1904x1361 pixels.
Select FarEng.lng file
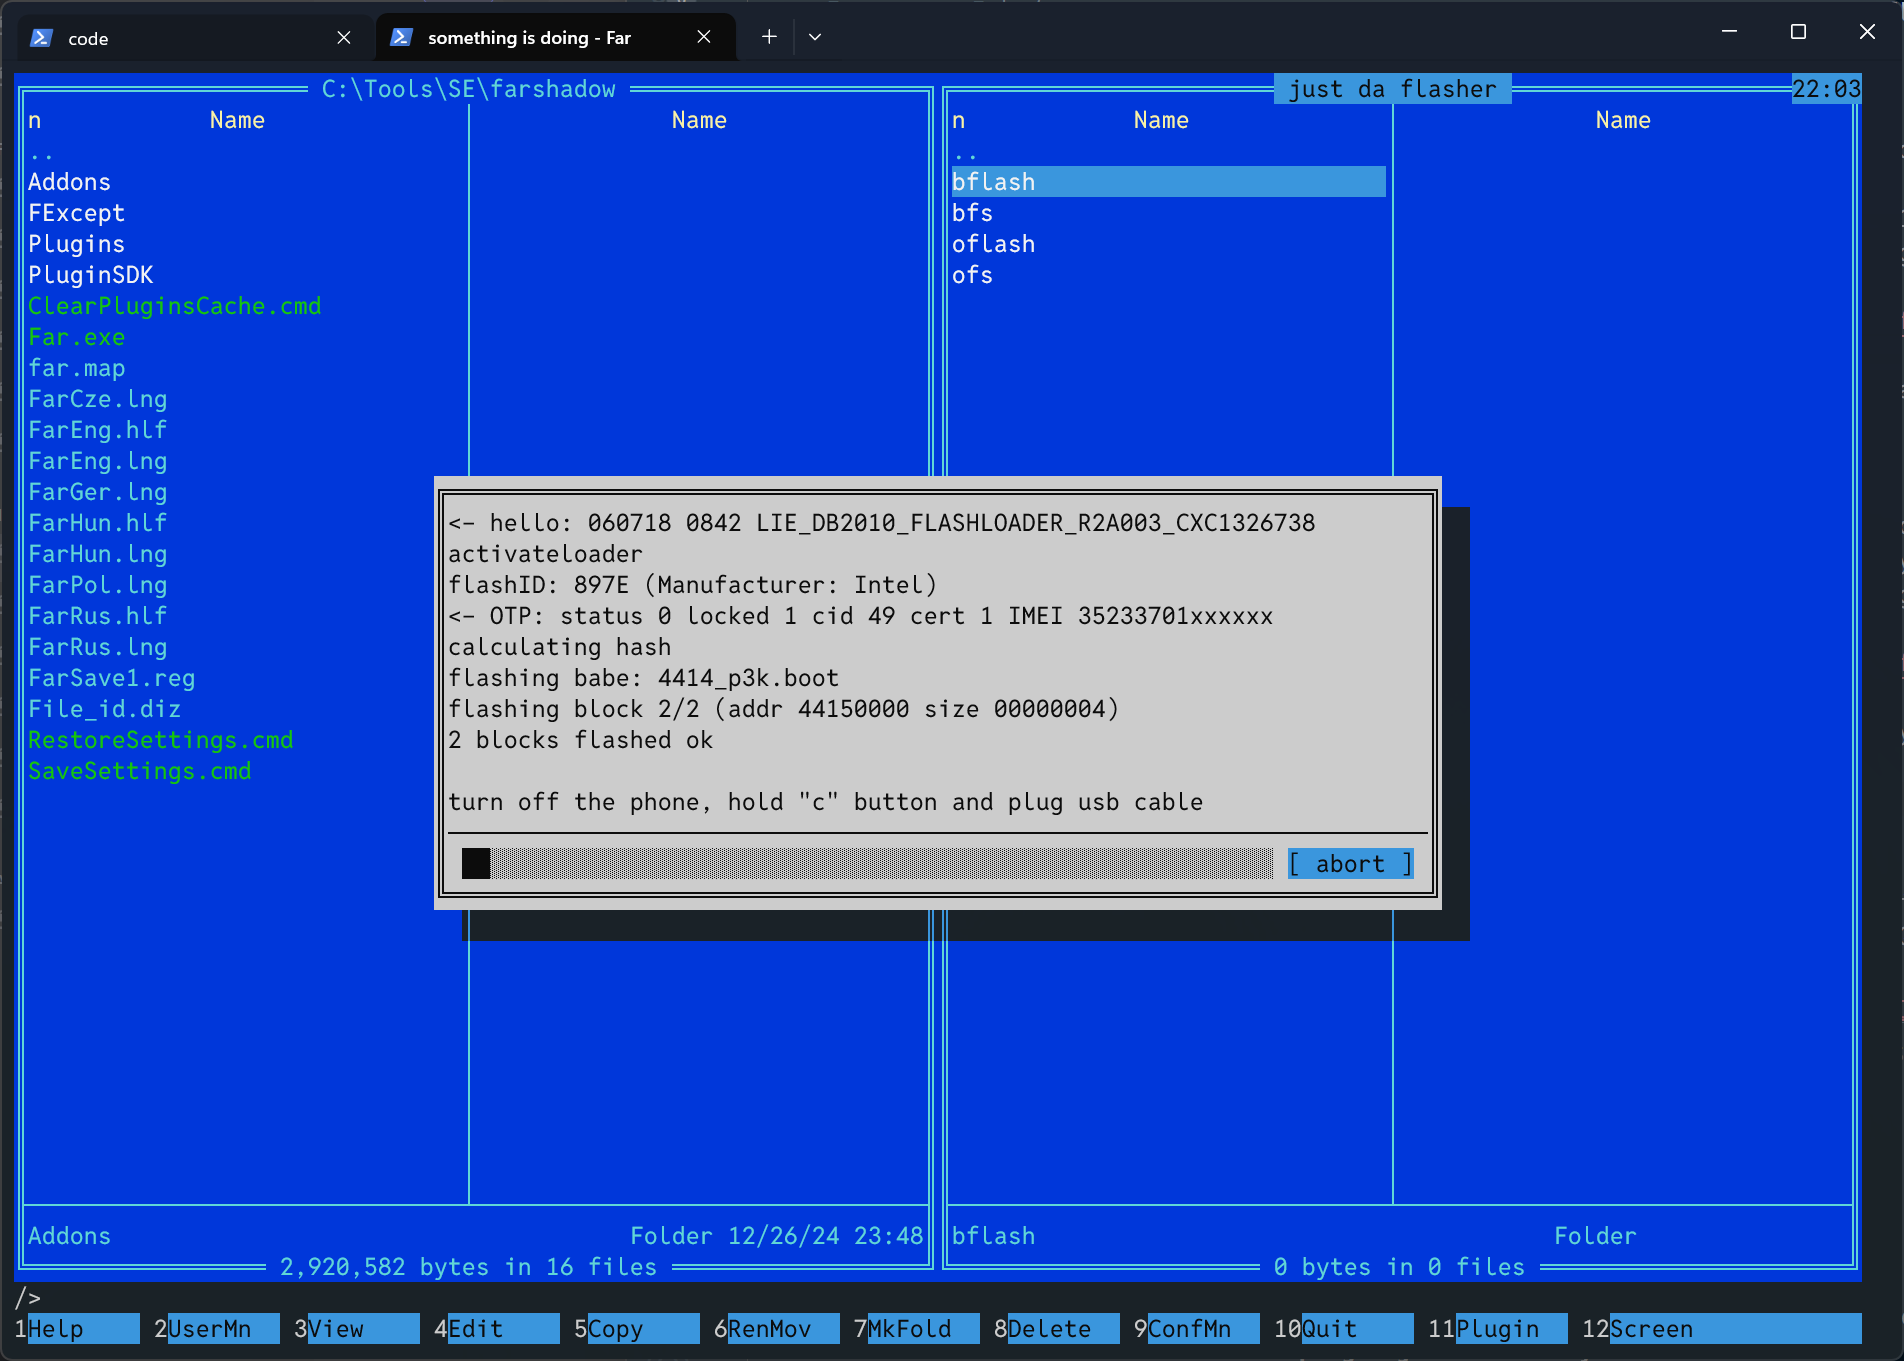(x=97, y=461)
